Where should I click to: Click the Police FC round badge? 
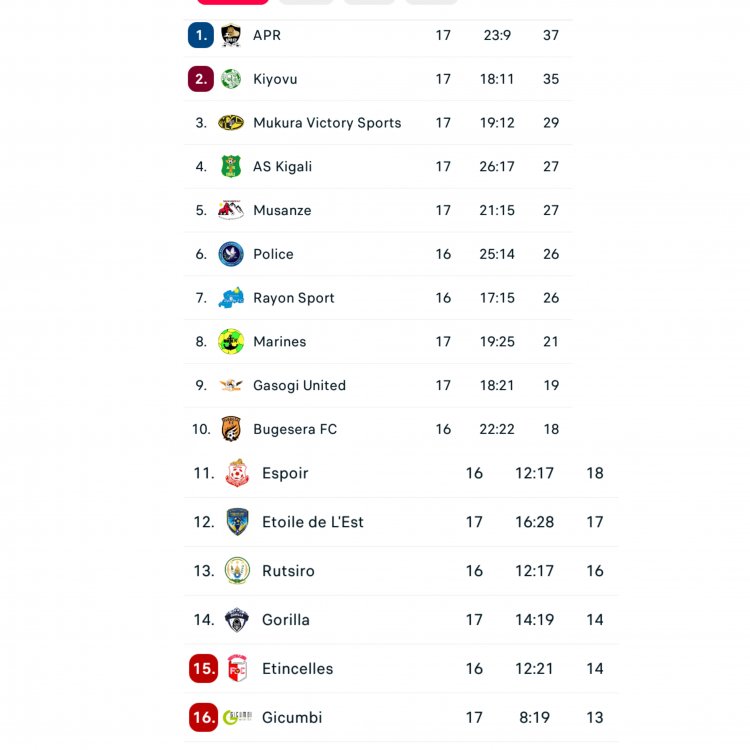tap(231, 254)
